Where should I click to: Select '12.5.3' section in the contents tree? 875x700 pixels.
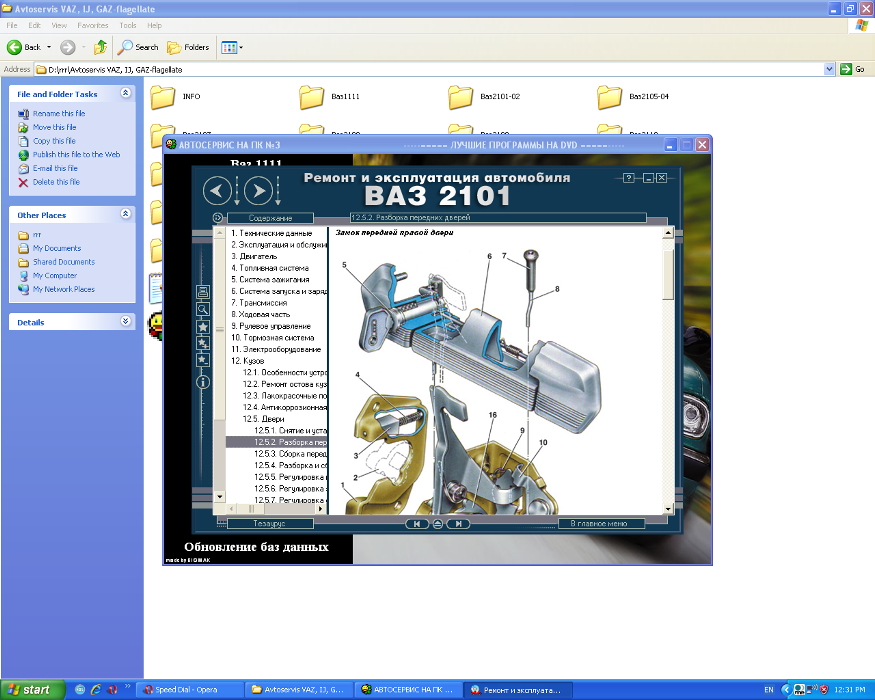tap(290, 454)
